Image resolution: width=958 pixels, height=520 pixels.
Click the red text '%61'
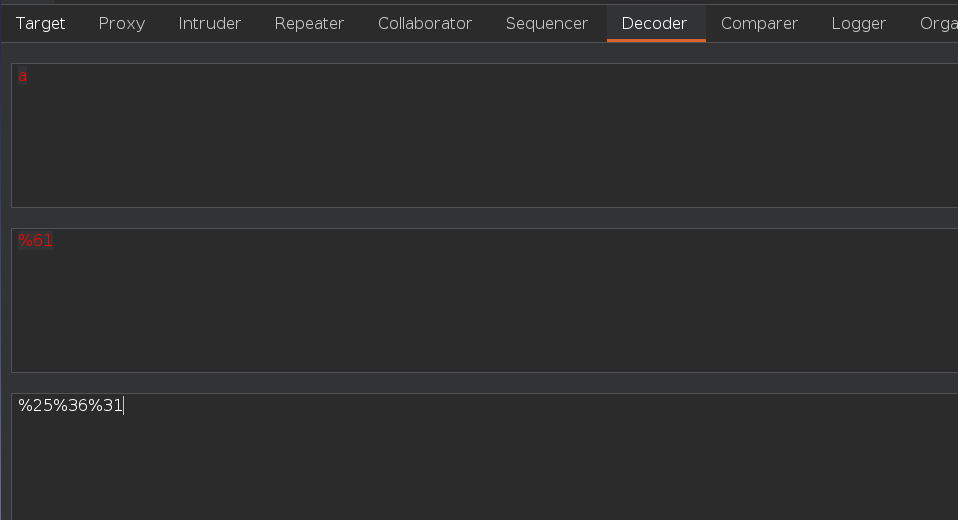tap(35, 241)
